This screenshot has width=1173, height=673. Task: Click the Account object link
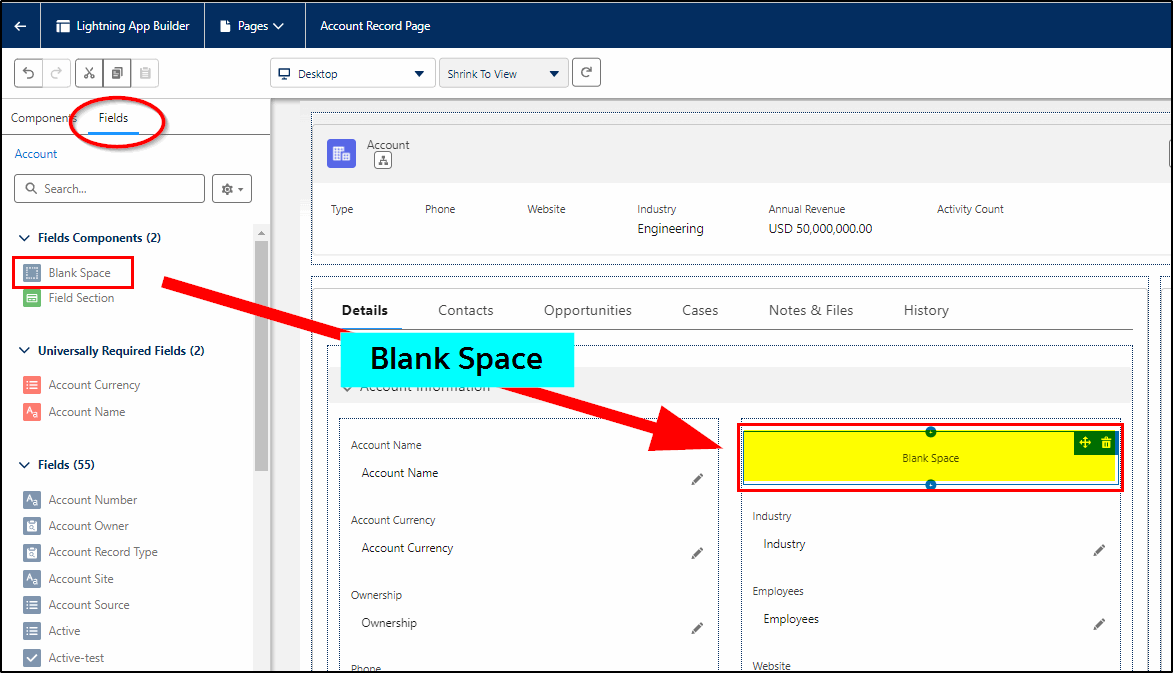[x=36, y=154]
